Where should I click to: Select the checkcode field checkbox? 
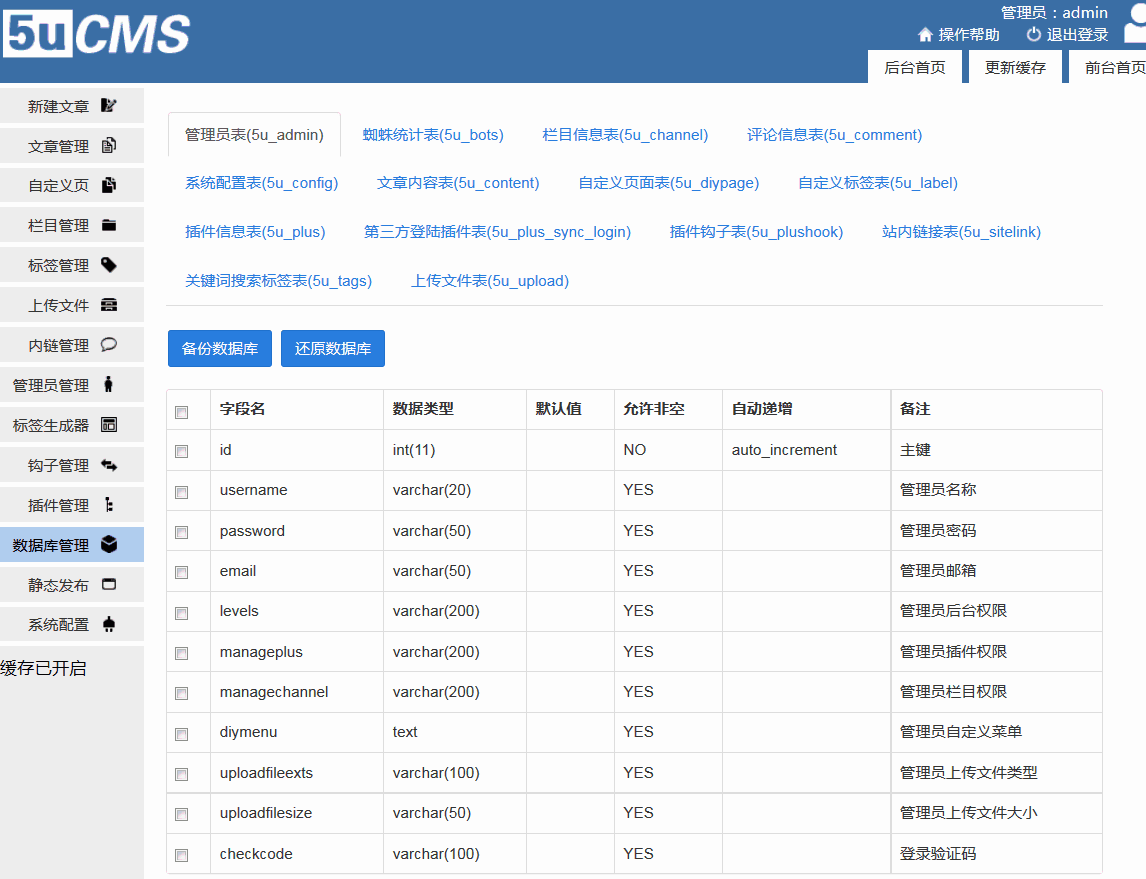click(x=181, y=855)
